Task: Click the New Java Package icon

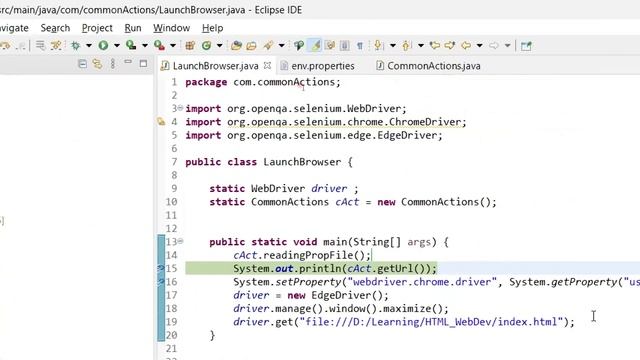Action: click(x=190, y=45)
